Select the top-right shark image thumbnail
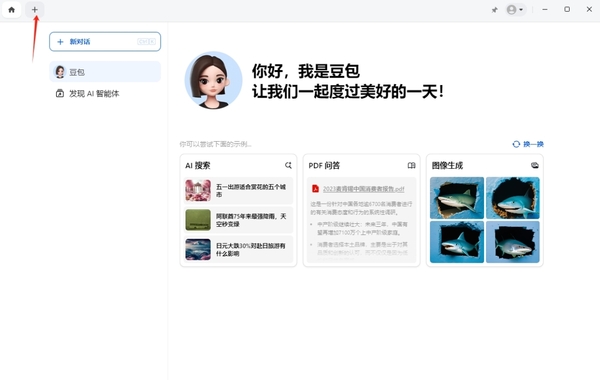 [513, 198]
